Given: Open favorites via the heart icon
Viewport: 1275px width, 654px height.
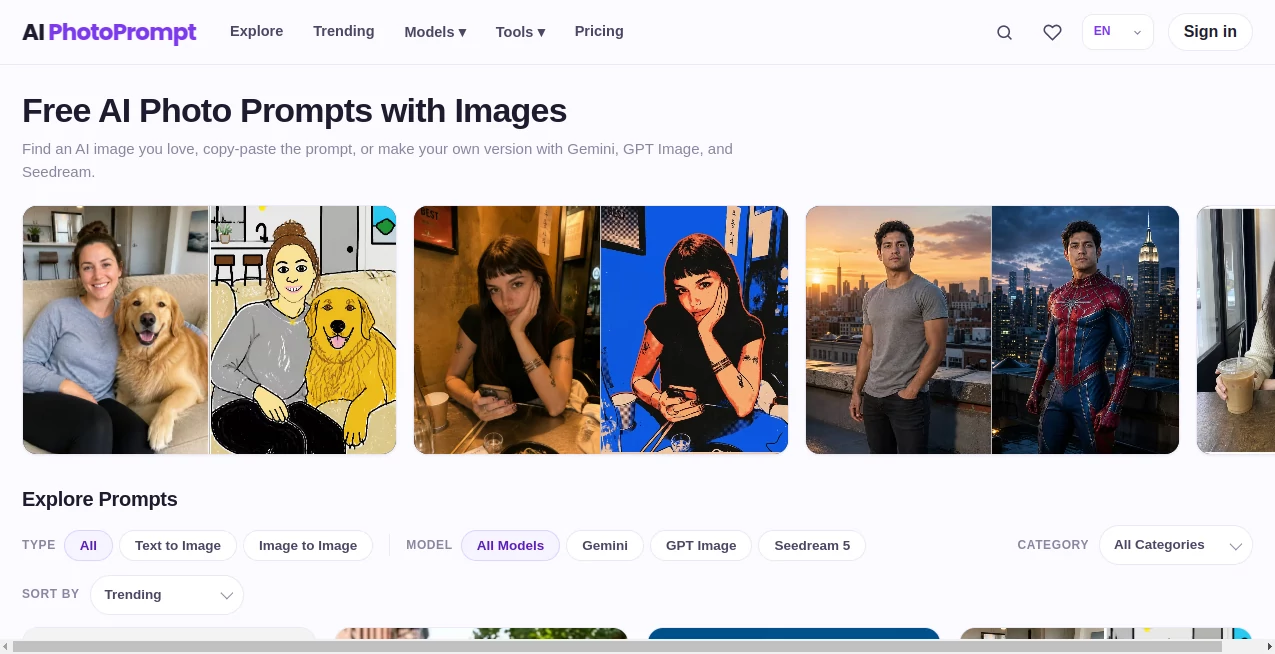Looking at the screenshot, I should click(1052, 32).
